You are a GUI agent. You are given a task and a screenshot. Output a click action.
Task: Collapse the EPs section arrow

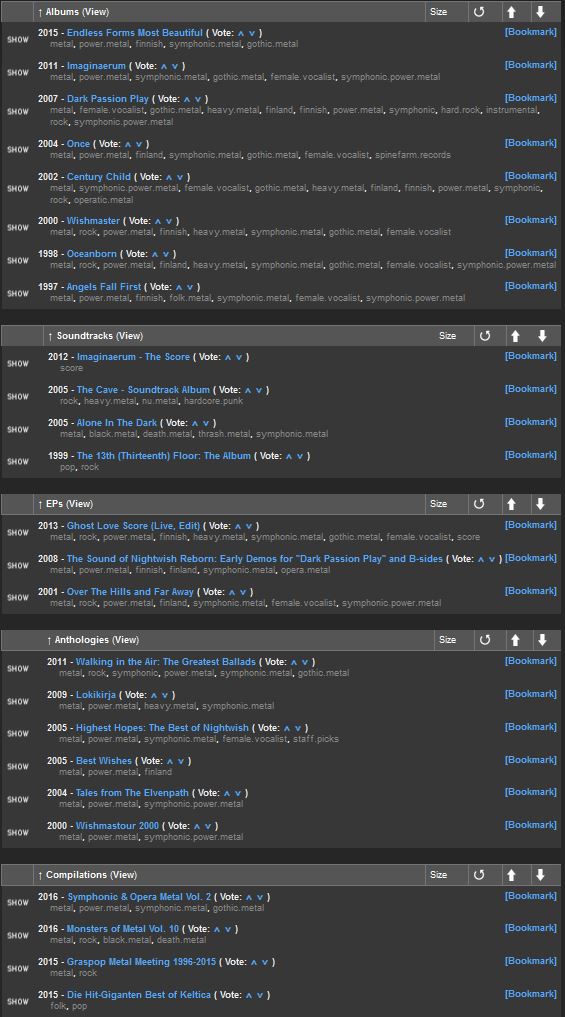pos(40,504)
